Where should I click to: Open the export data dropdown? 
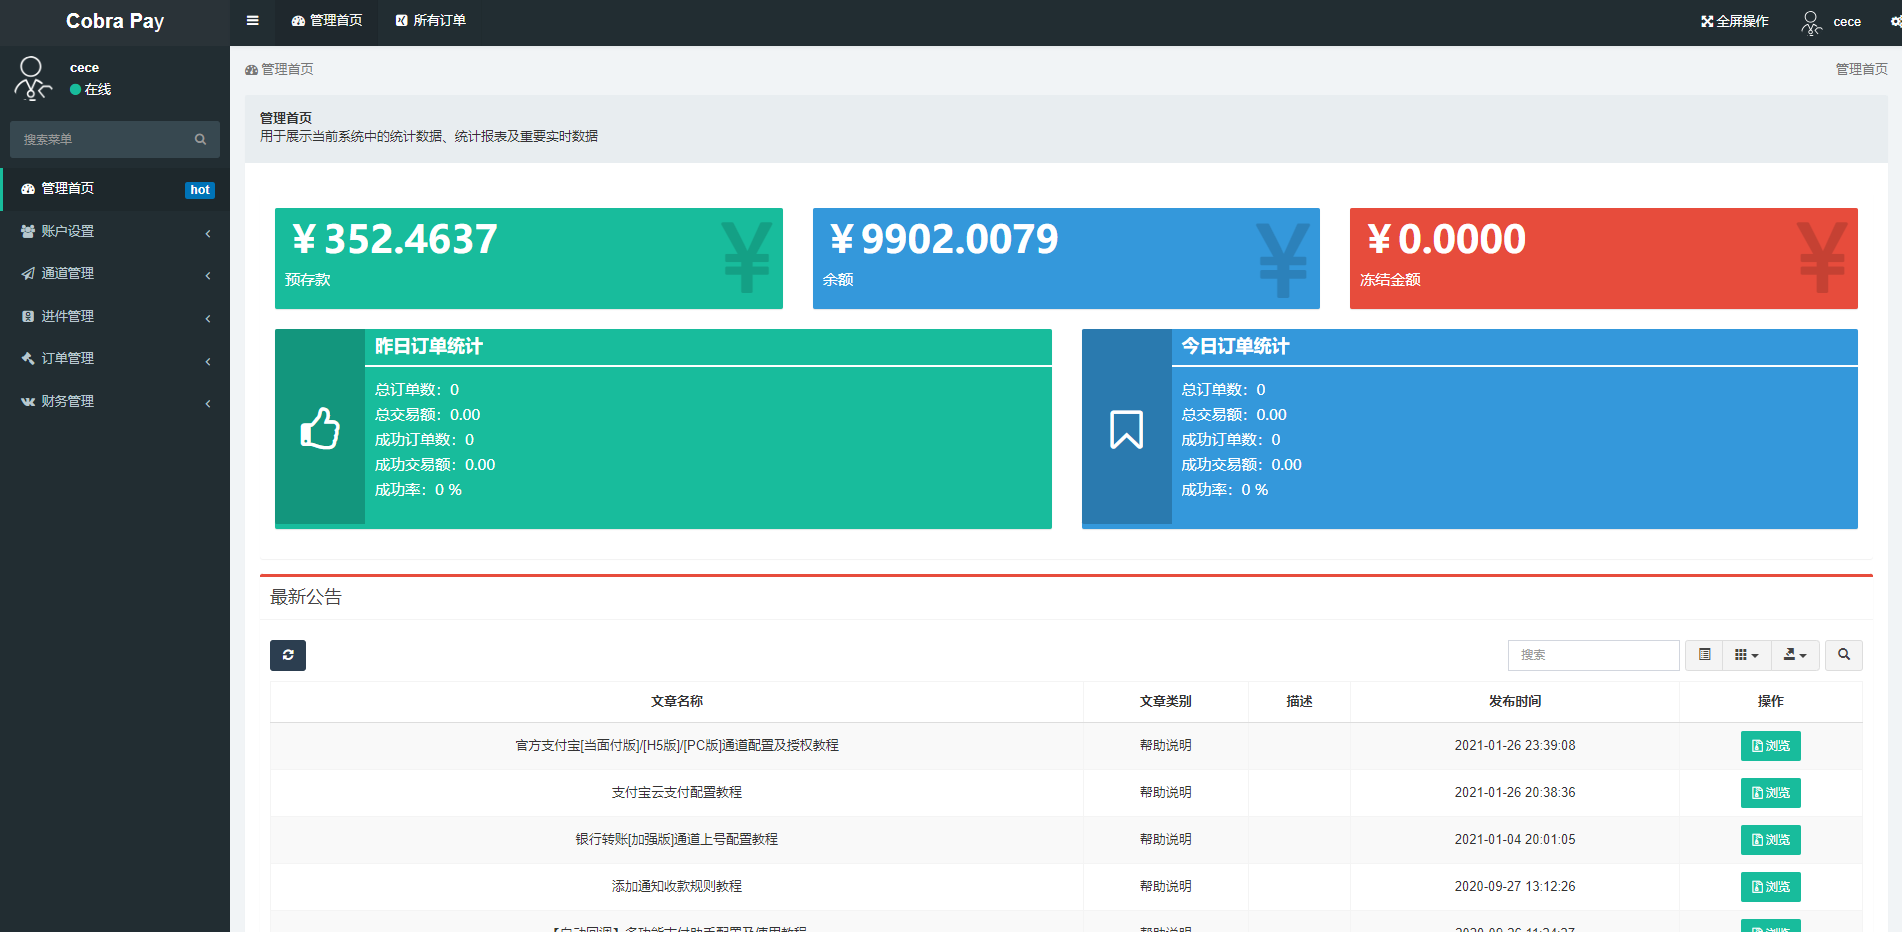(x=1795, y=655)
